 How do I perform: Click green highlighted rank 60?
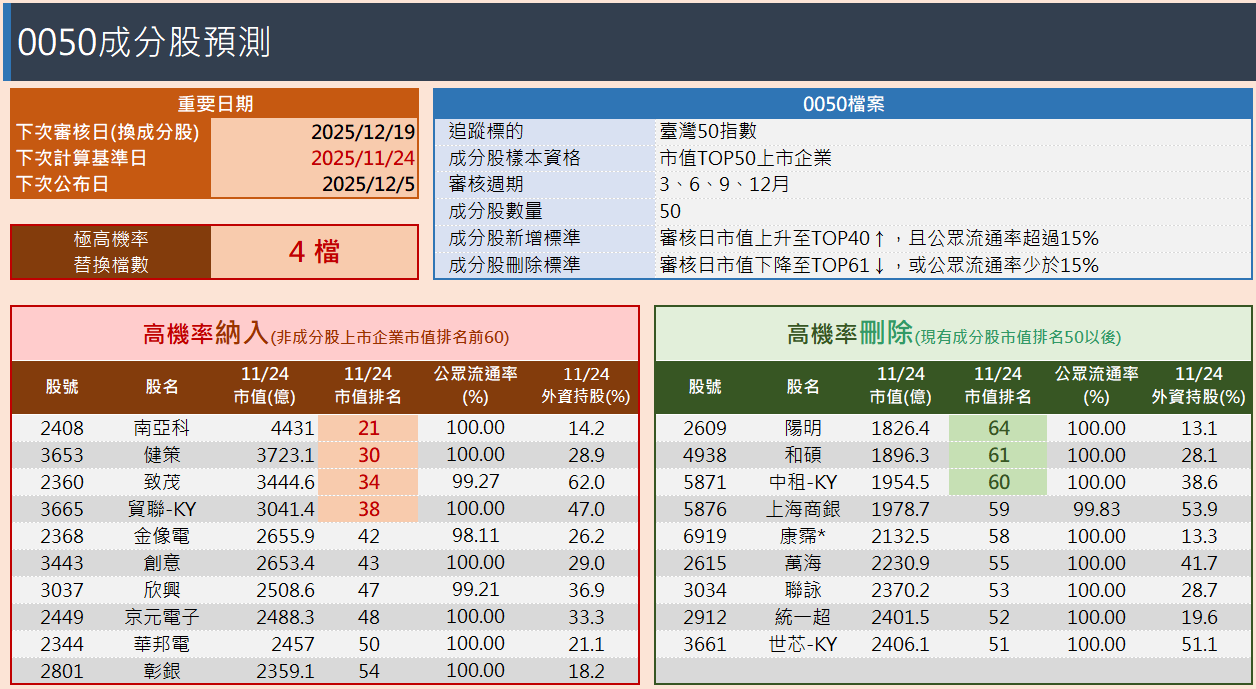[x=998, y=482]
